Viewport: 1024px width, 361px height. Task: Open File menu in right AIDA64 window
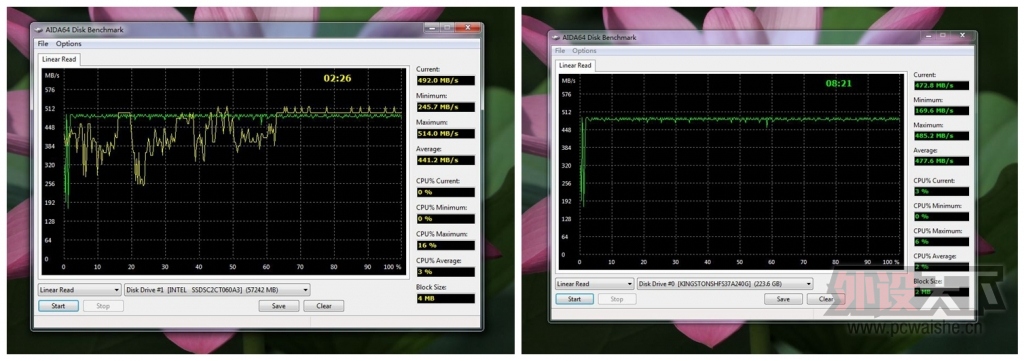click(x=560, y=50)
